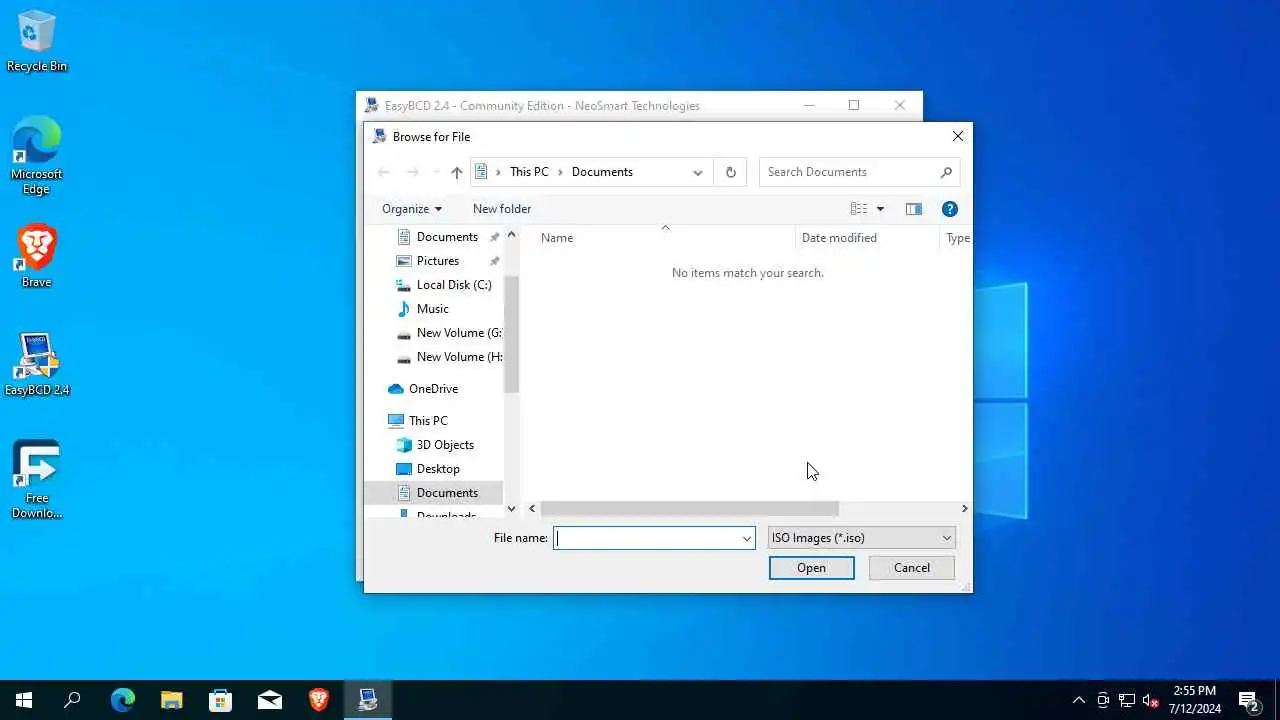The height and width of the screenshot is (720, 1280).
Task: Click the Up one level arrow
Action: pos(457,172)
